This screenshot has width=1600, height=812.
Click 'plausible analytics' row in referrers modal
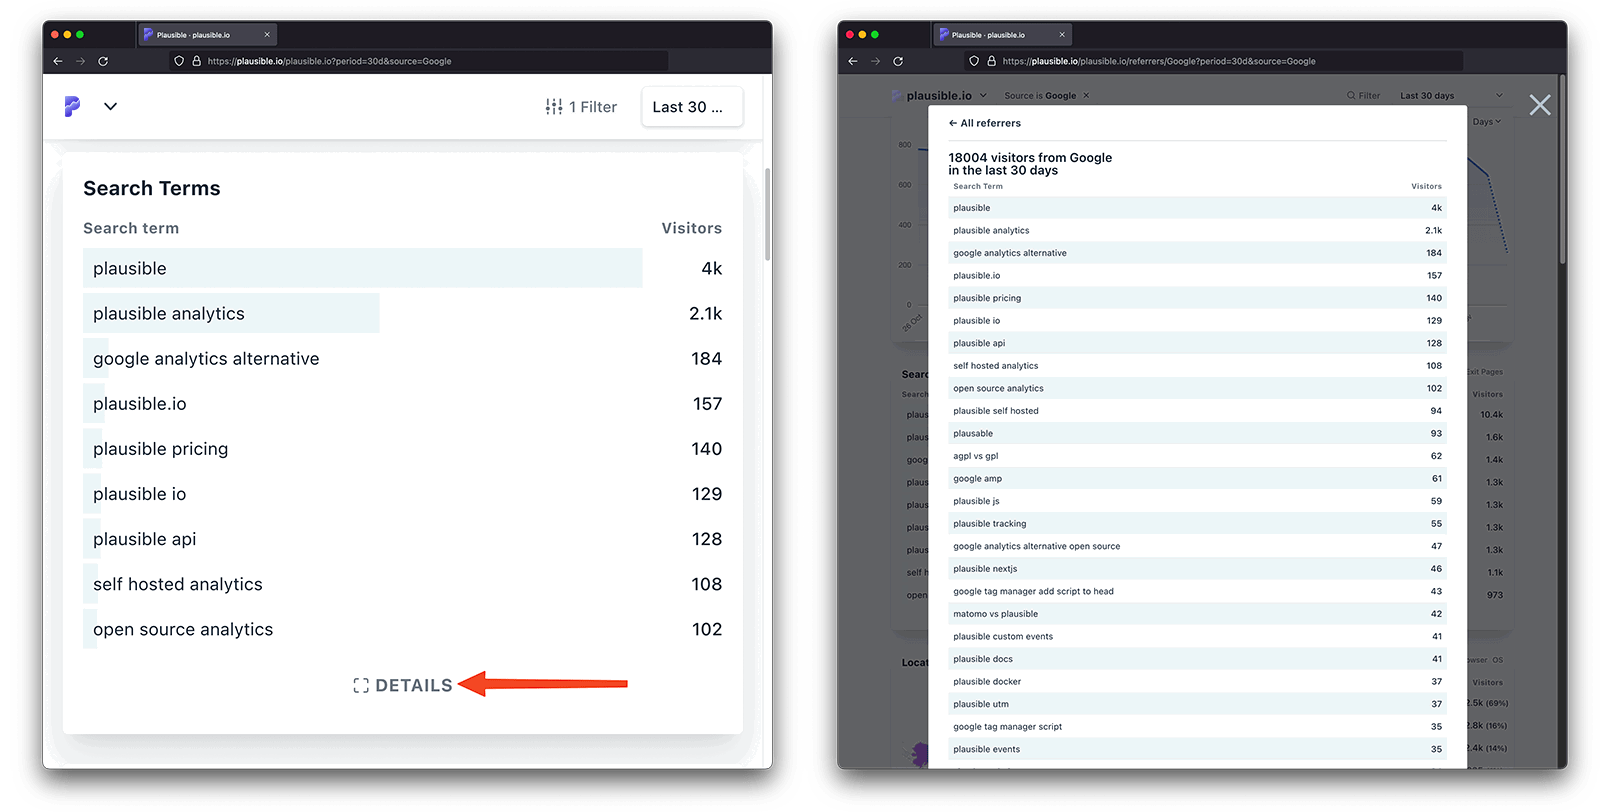[x=1197, y=230]
